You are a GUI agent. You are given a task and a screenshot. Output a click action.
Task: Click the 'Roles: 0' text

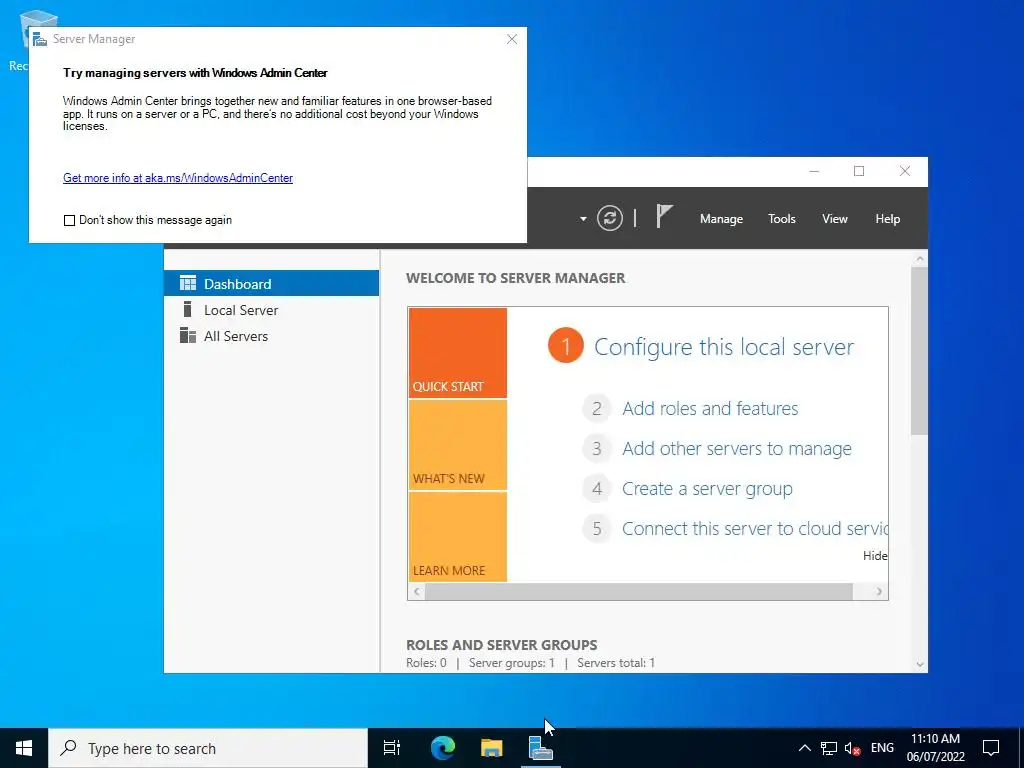point(426,663)
